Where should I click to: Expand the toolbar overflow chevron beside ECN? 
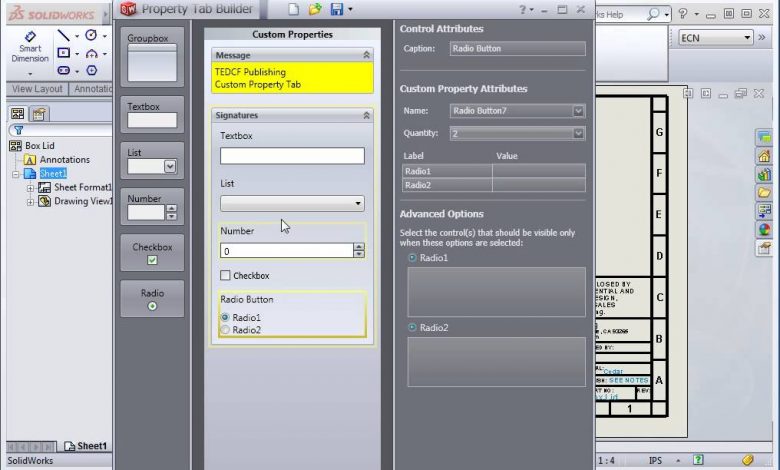762,37
